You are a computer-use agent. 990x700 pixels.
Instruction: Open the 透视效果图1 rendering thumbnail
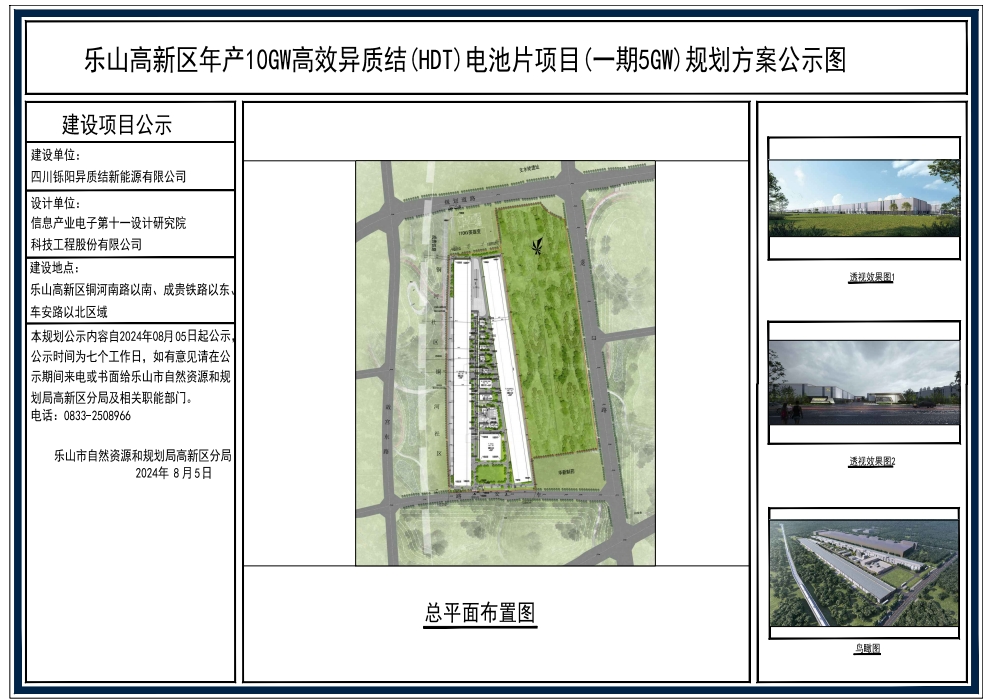coord(863,198)
